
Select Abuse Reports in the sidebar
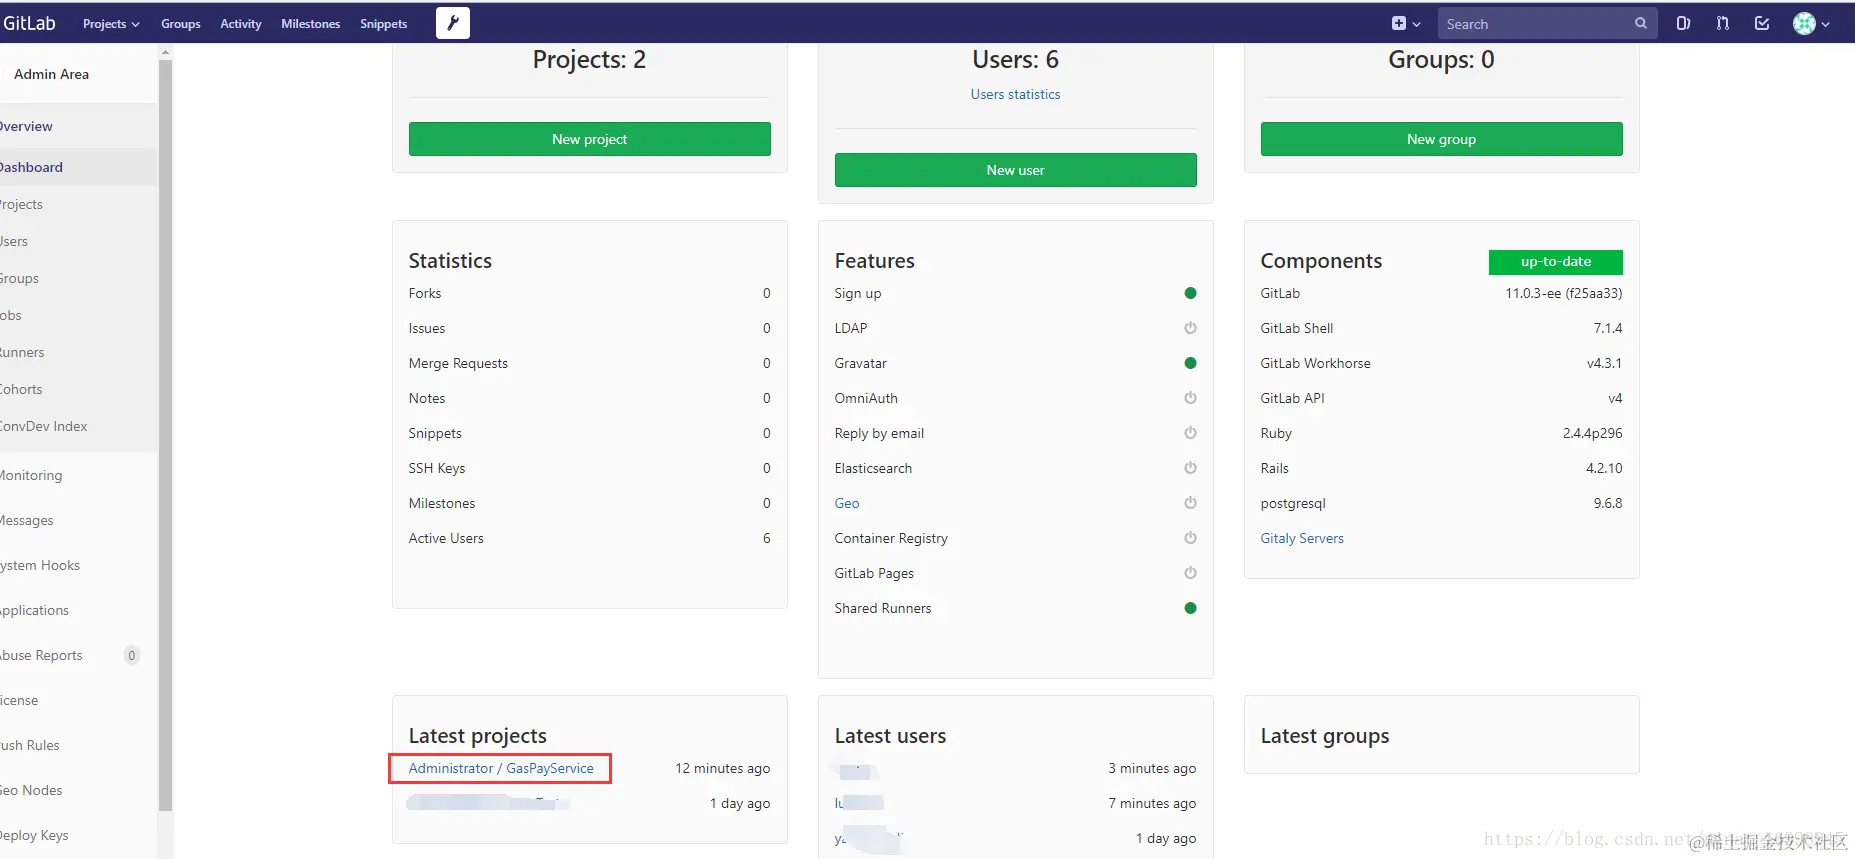click(79, 655)
